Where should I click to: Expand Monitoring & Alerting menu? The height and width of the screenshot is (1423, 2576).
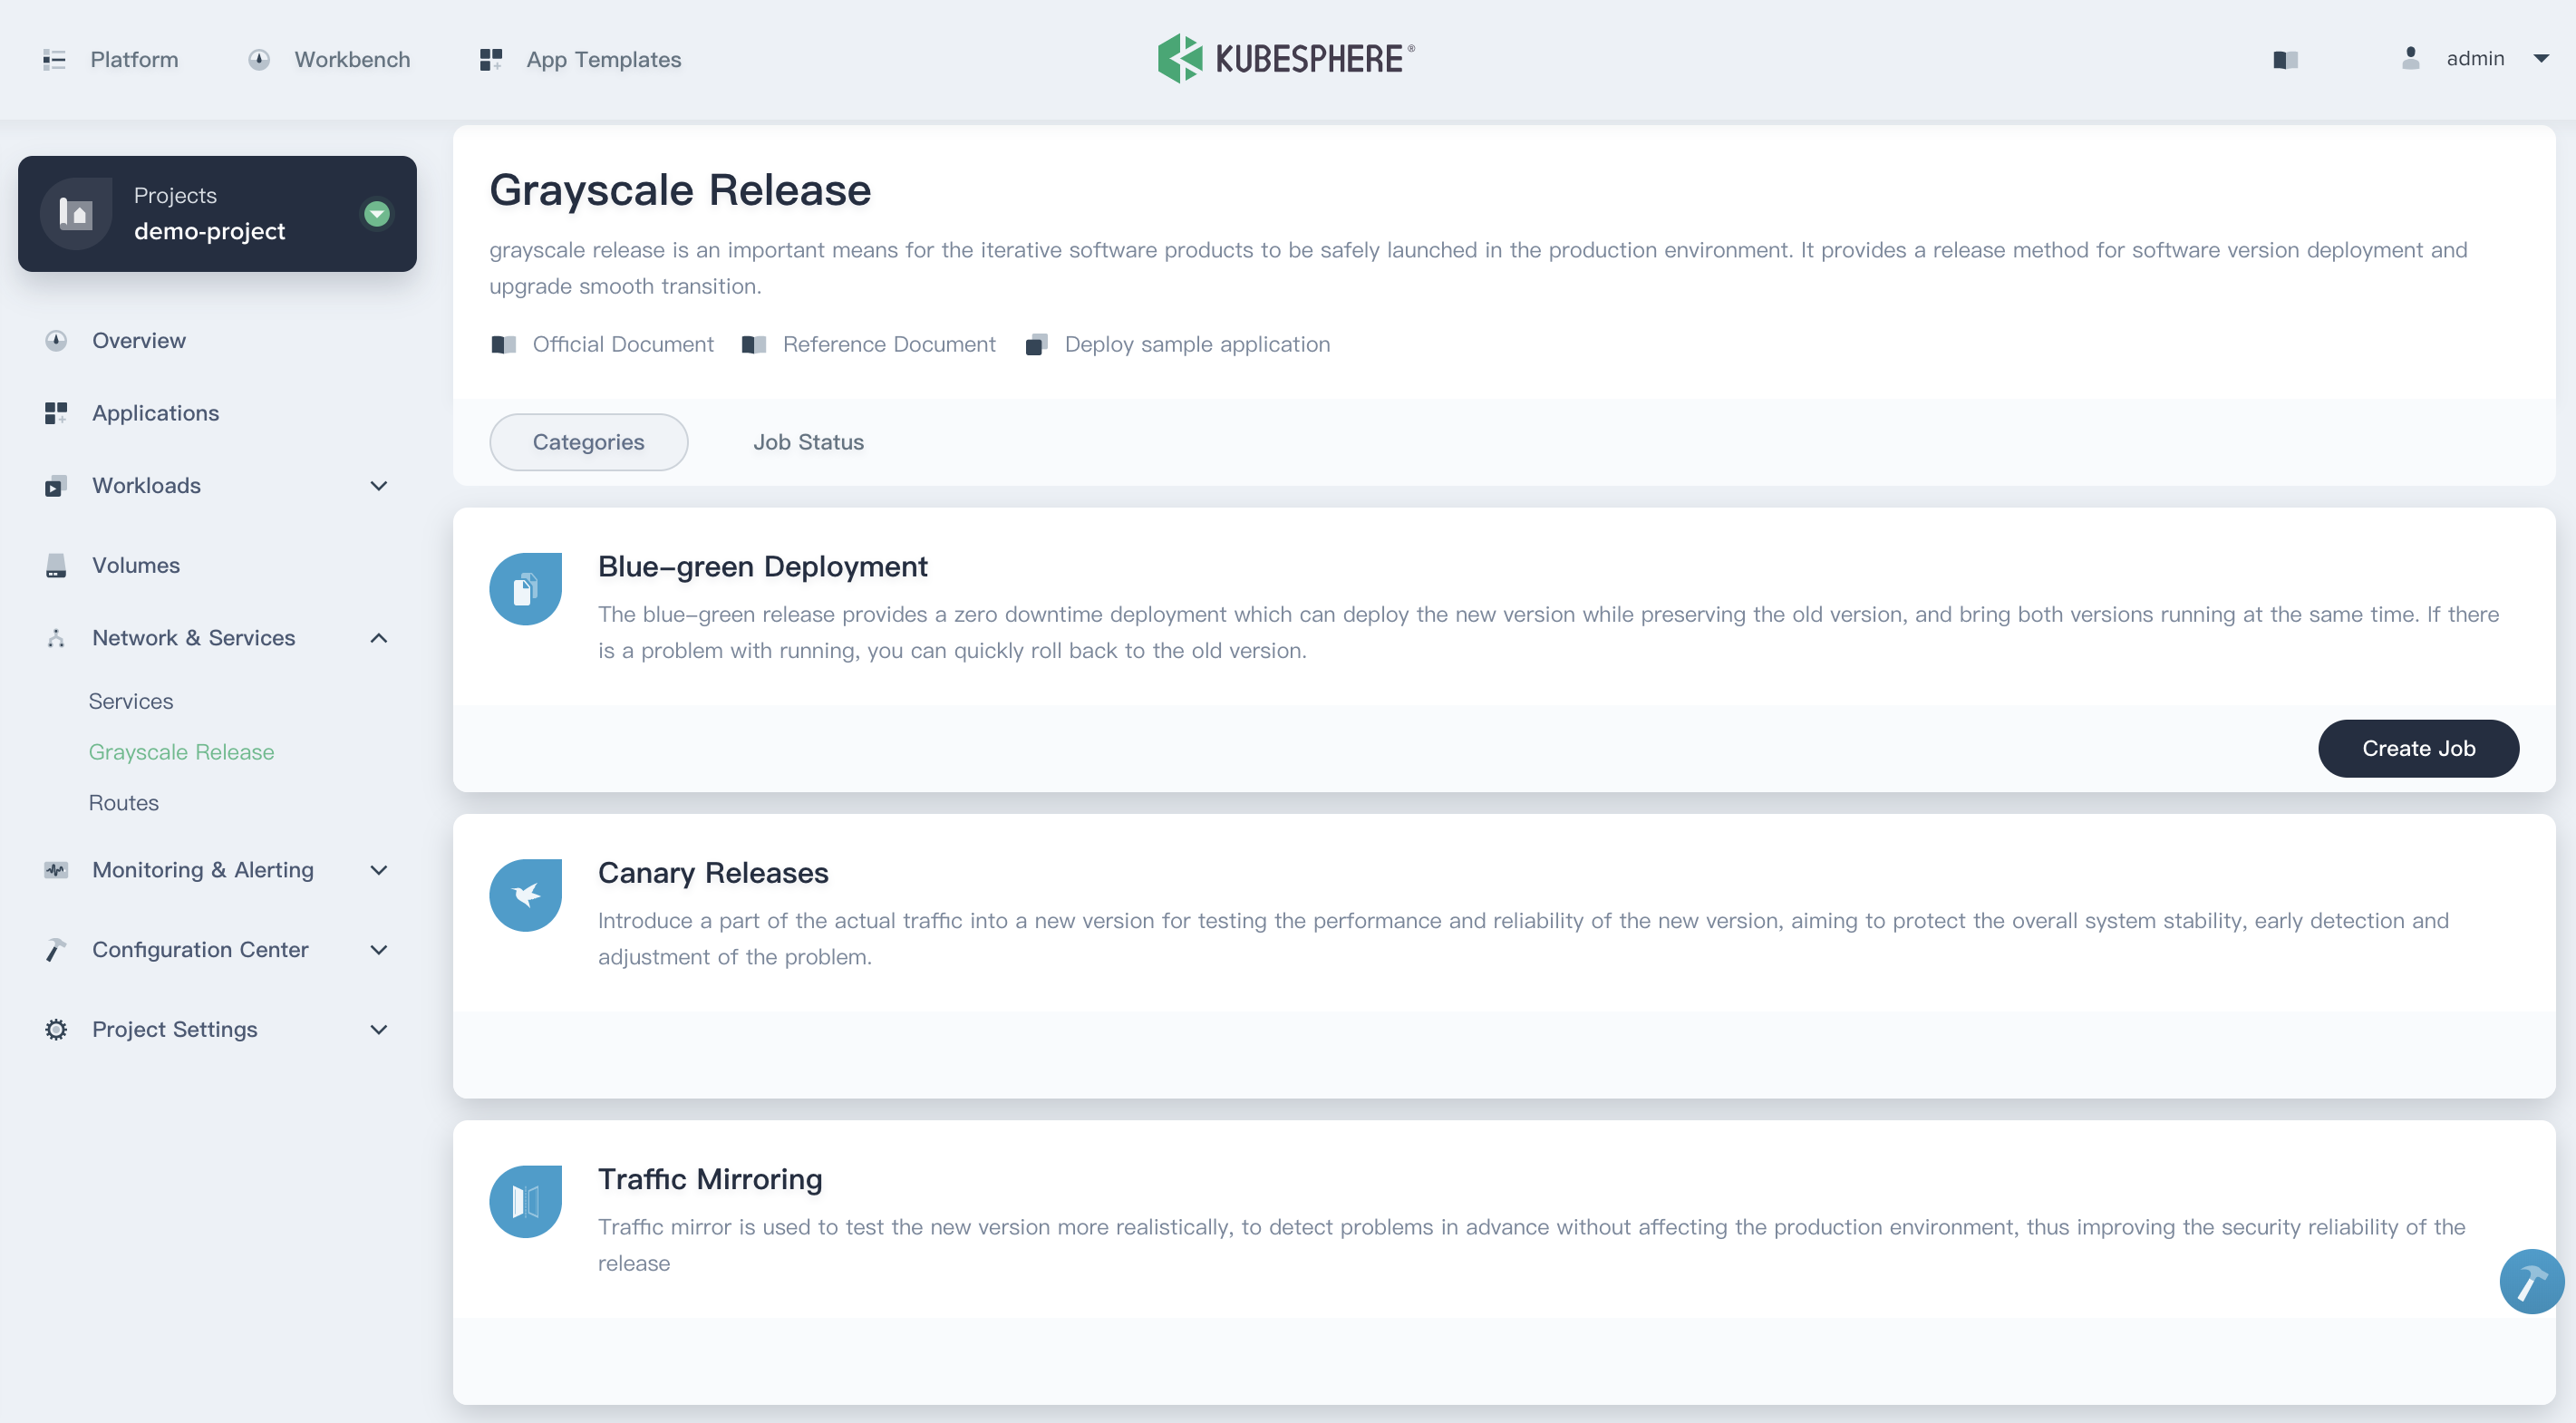click(x=378, y=870)
